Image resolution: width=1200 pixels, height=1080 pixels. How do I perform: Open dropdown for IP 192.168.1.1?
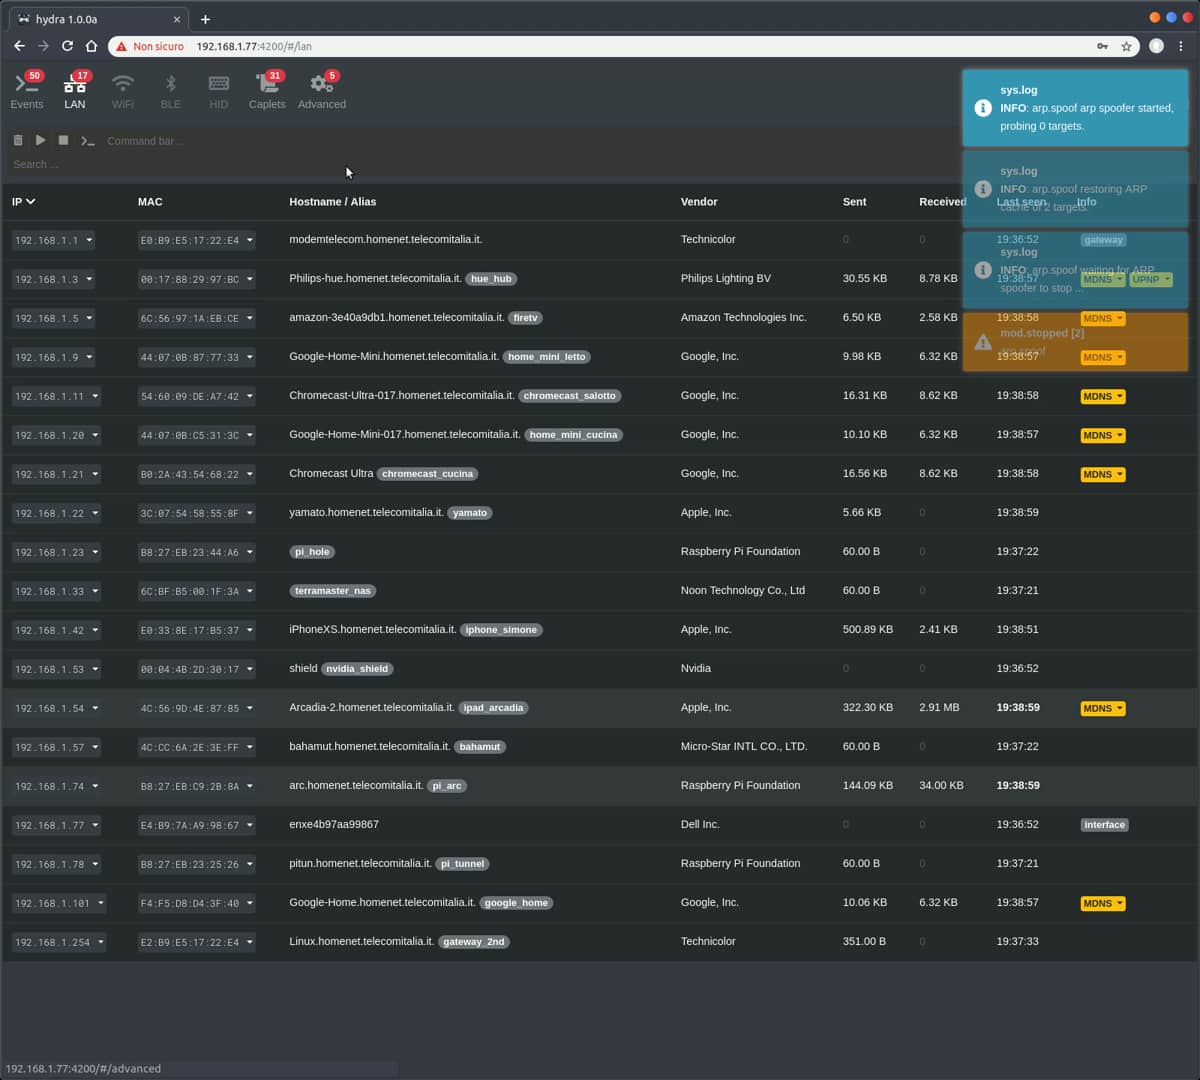pos(54,240)
